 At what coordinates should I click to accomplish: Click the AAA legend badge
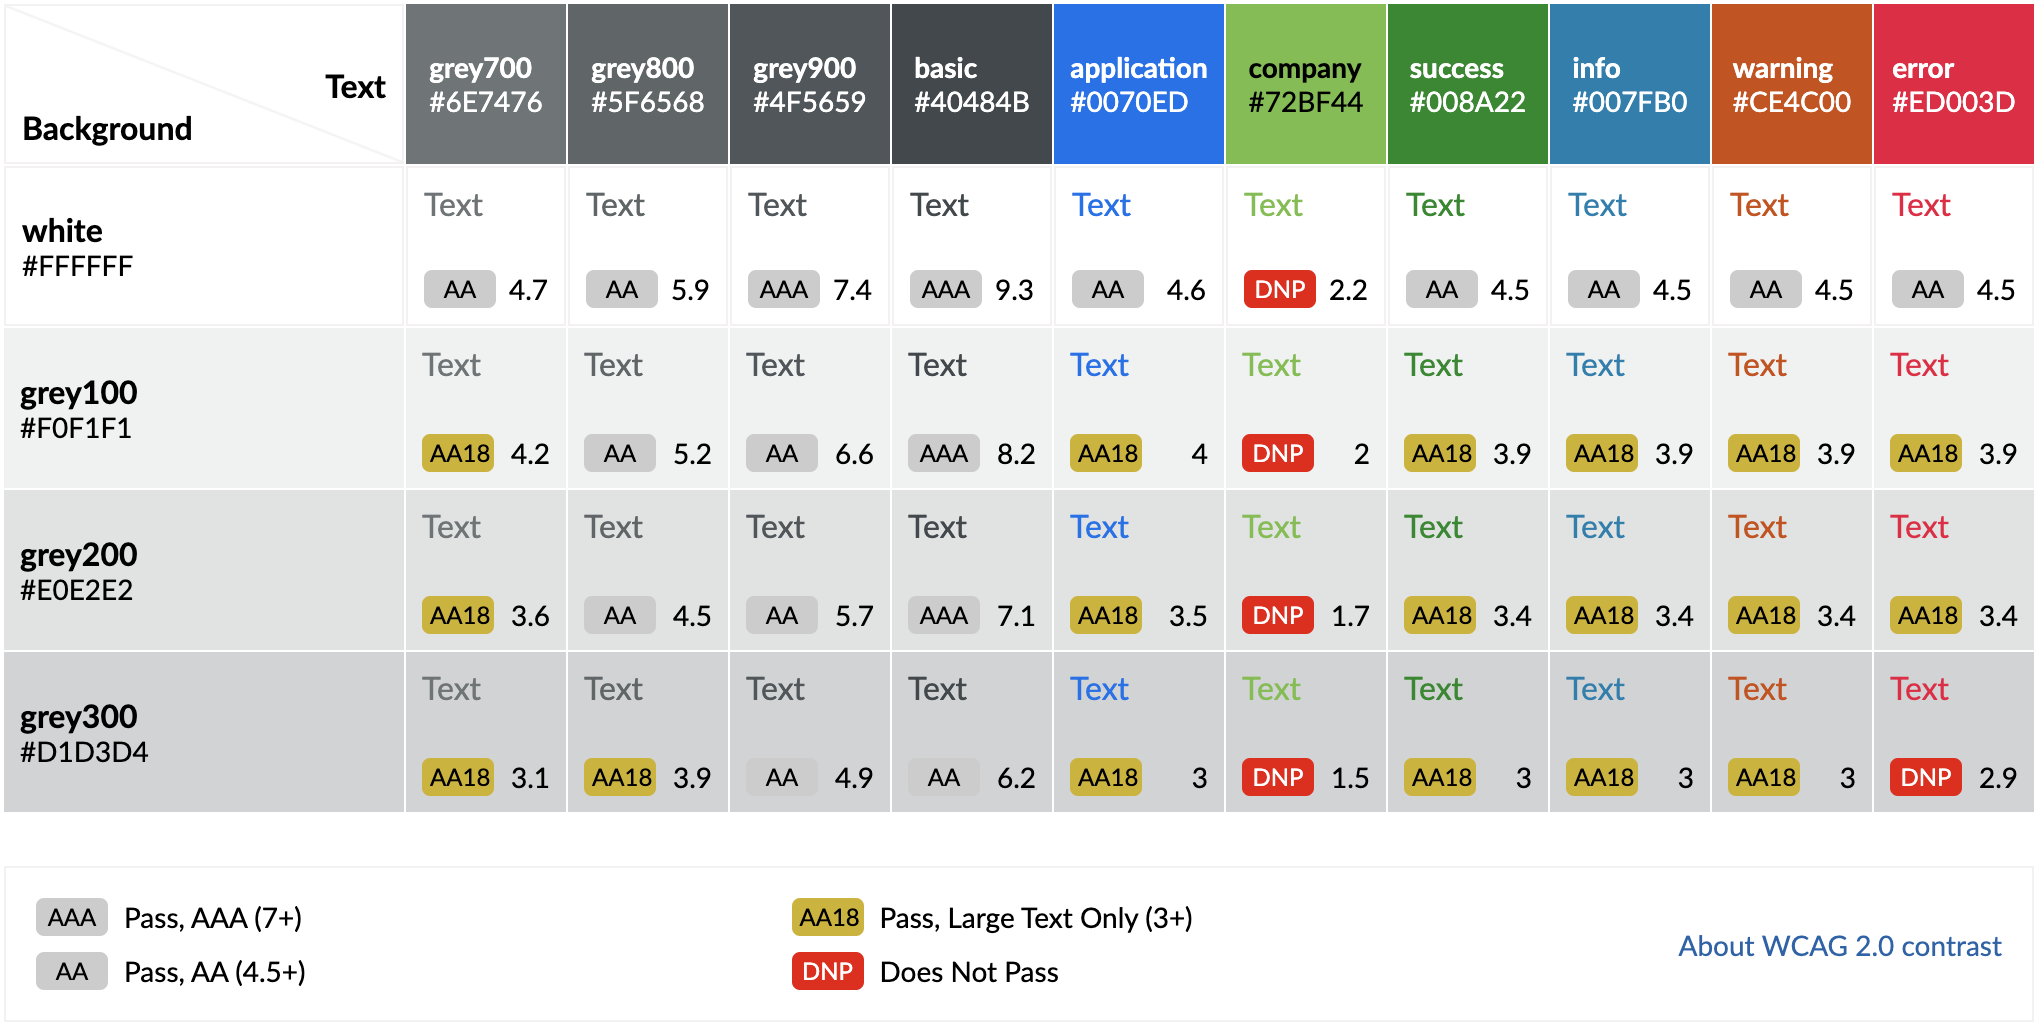click(x=72, y=917)
